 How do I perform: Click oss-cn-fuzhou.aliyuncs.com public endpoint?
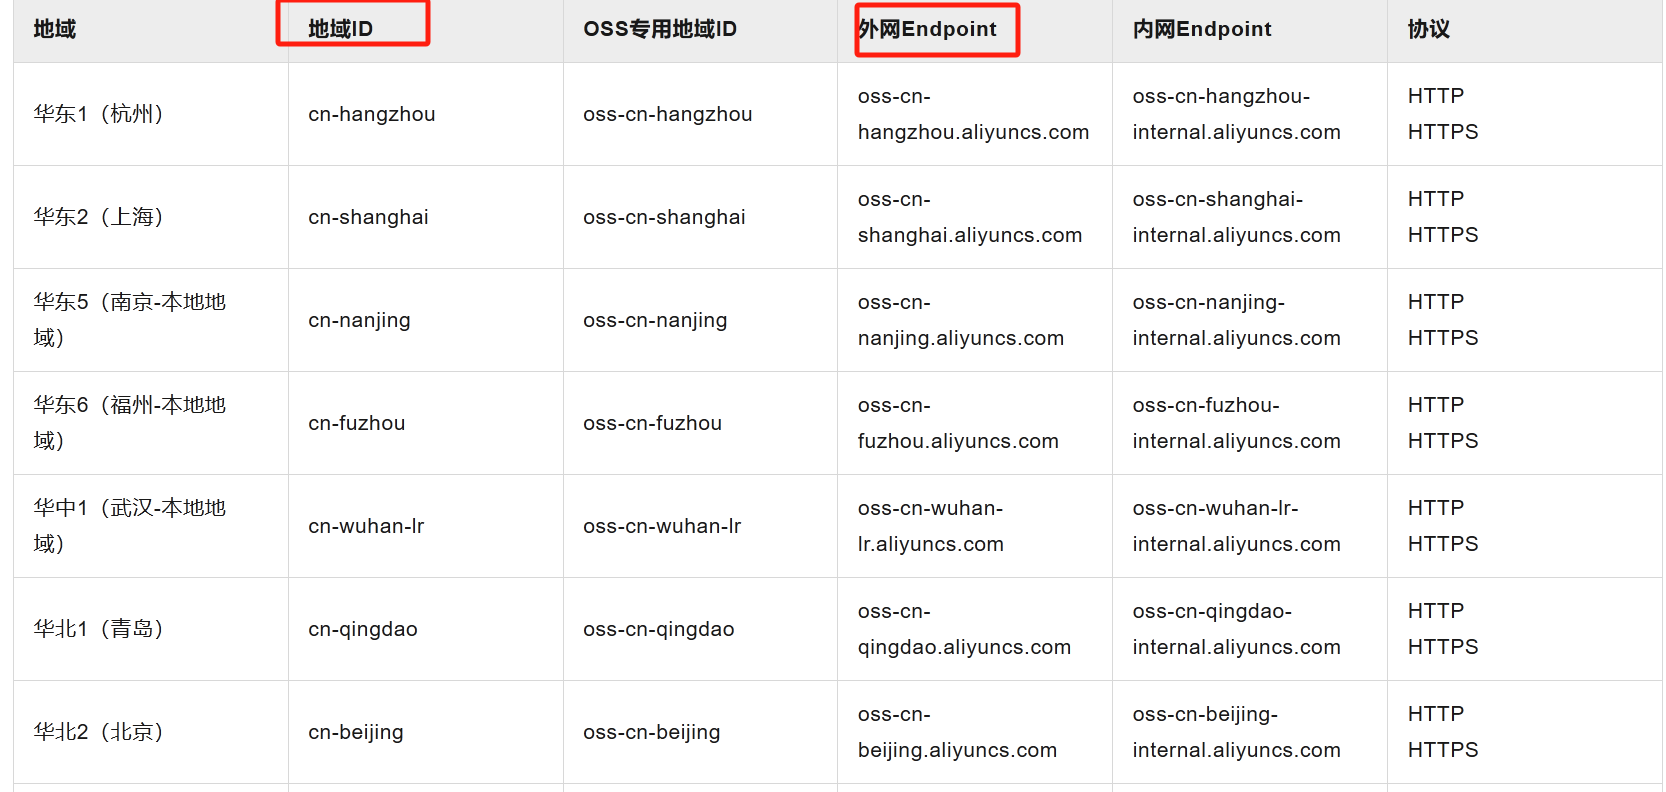(x=958, y=423)
